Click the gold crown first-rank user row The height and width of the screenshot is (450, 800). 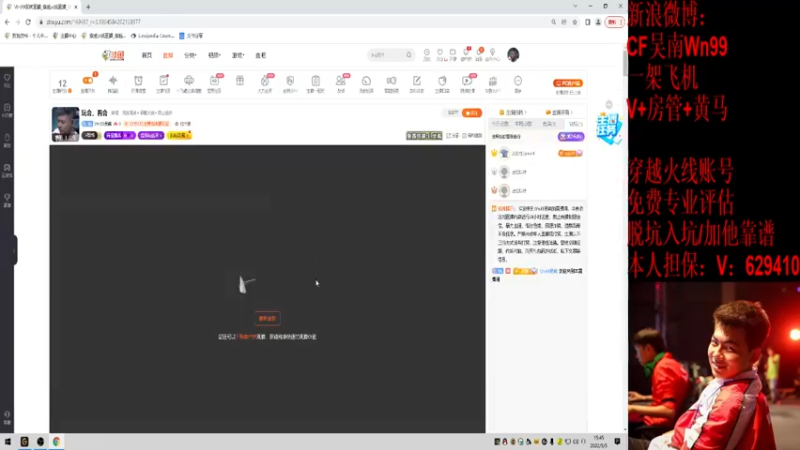click(x=538, y=153)
